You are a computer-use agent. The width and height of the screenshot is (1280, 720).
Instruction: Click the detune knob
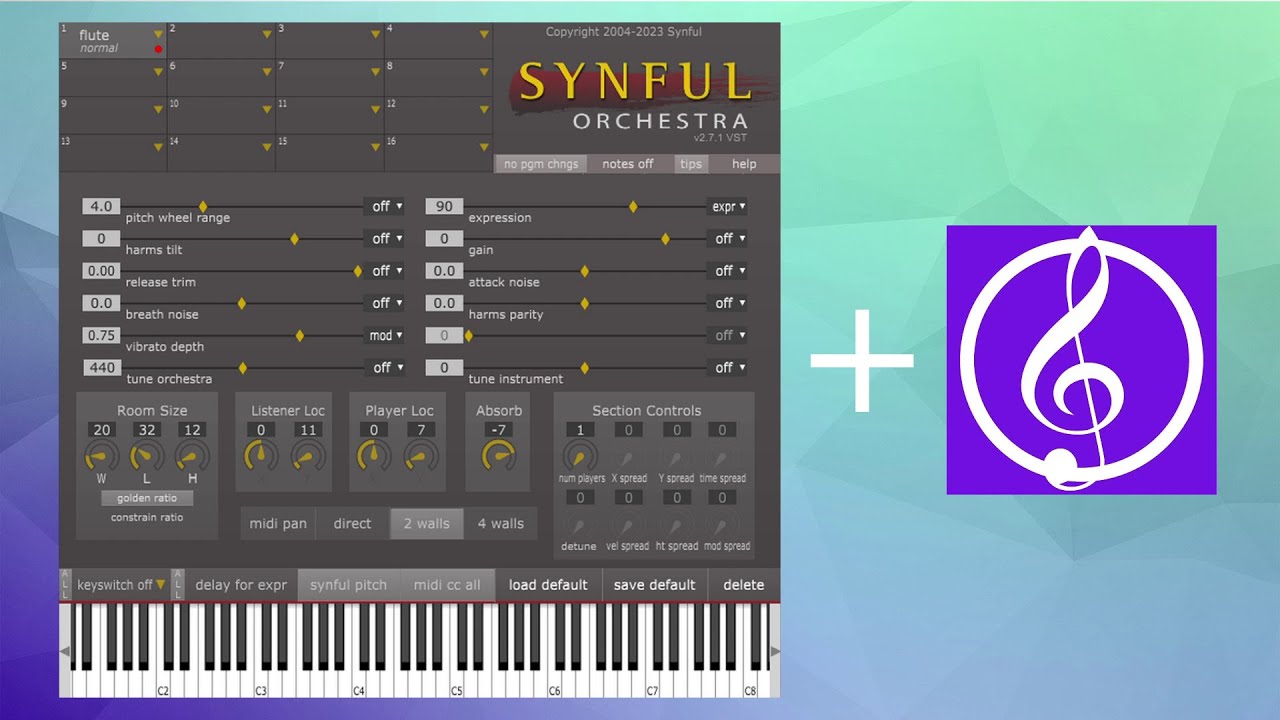[580, 525]
